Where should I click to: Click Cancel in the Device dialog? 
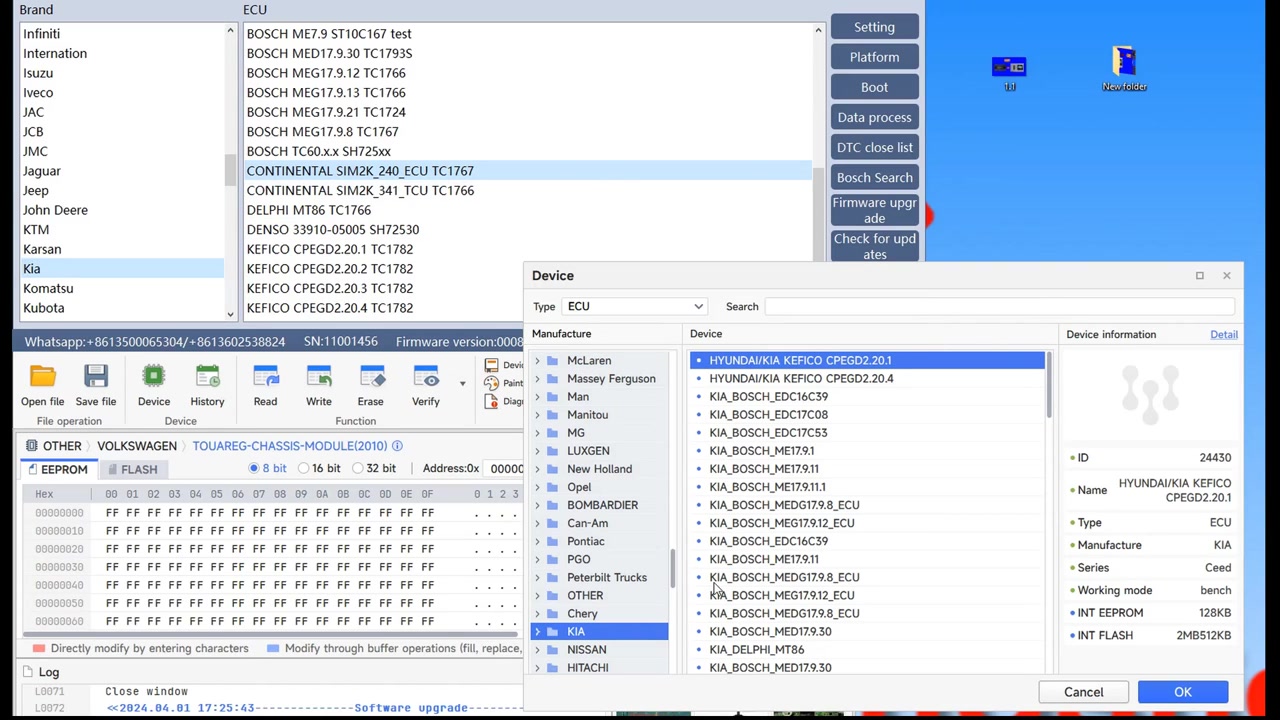1083,692
